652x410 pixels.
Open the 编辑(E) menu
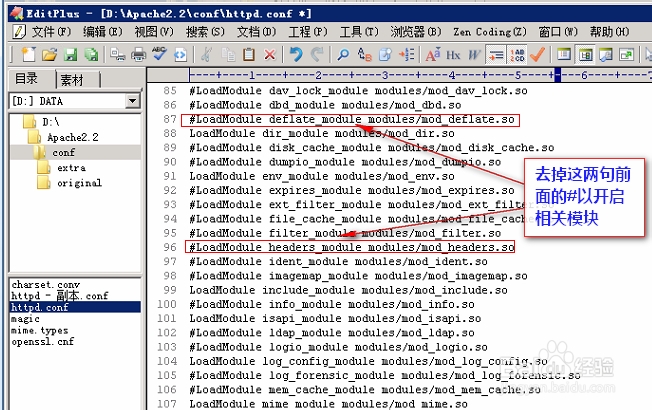tap(103, 32)
